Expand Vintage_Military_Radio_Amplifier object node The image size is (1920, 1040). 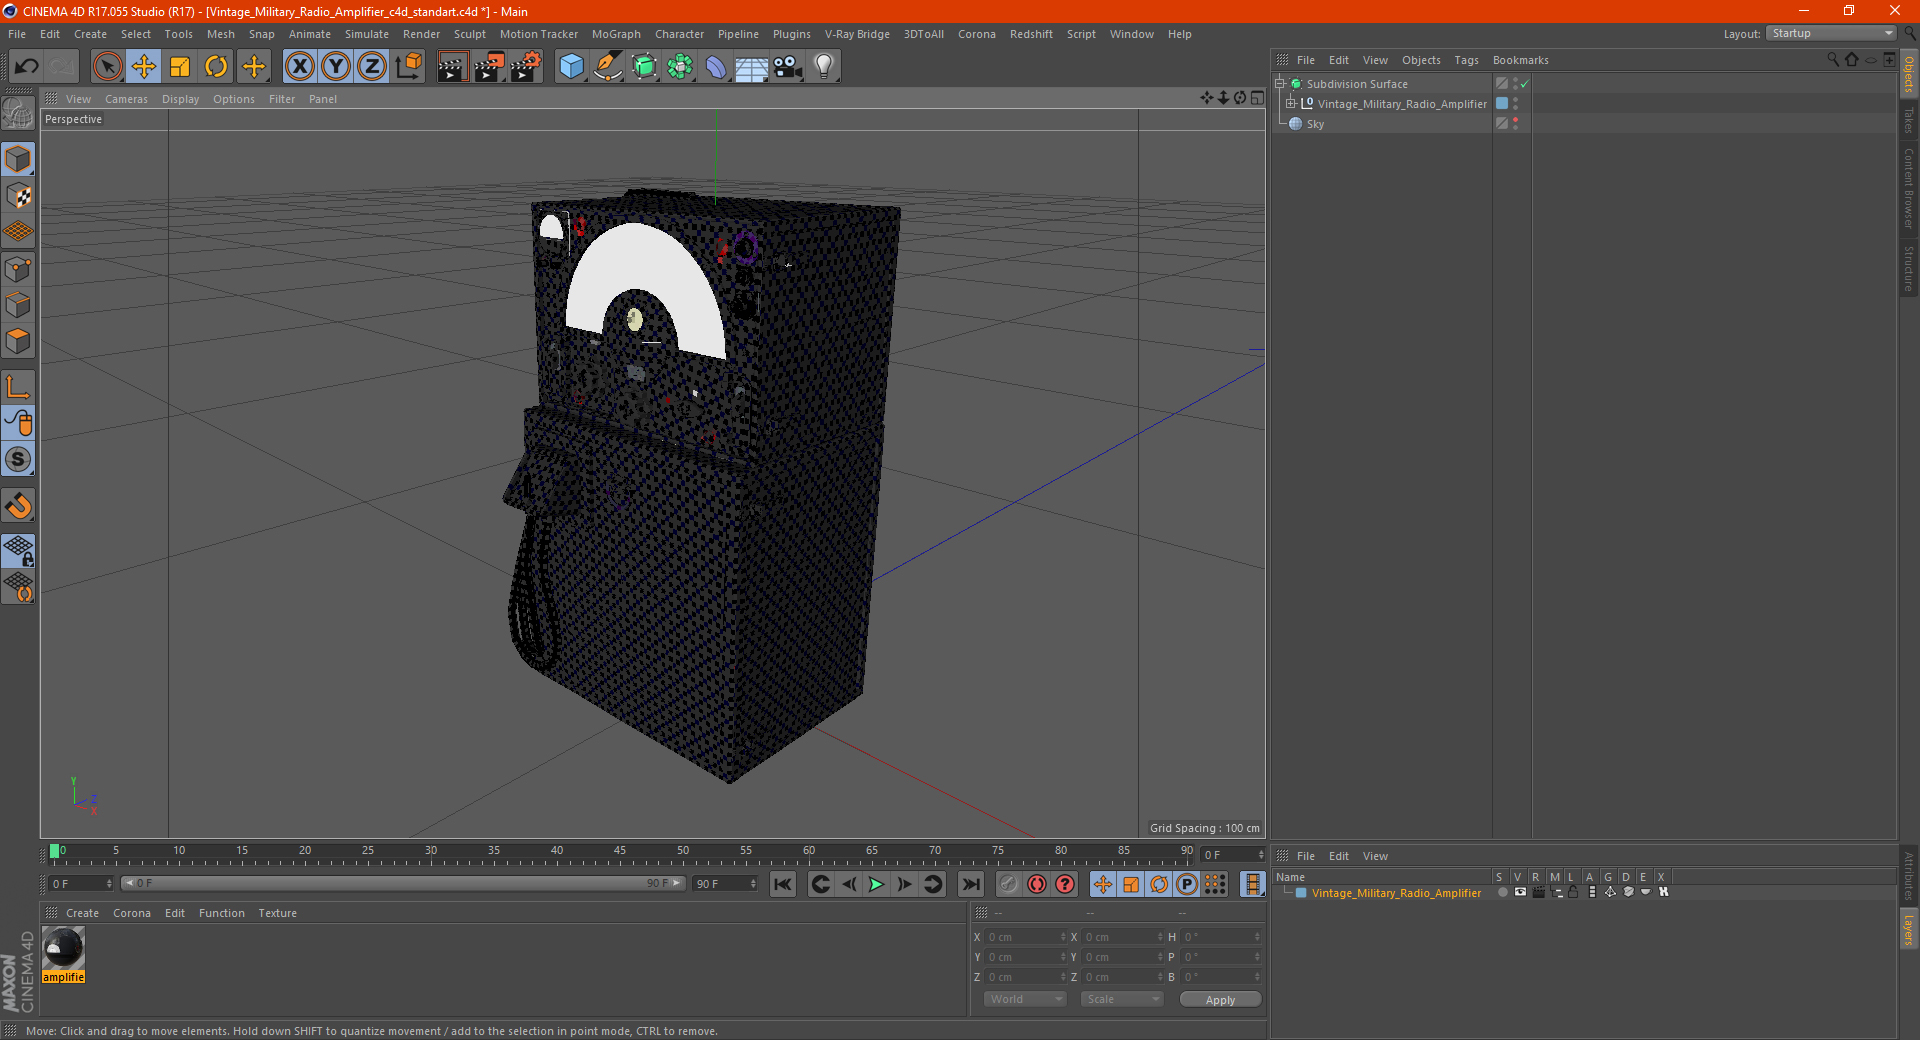point(1291,103)
